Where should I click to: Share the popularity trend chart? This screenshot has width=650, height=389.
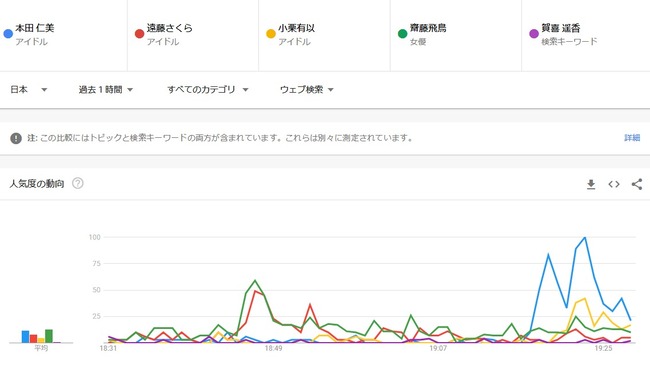[x=637, y=184]
